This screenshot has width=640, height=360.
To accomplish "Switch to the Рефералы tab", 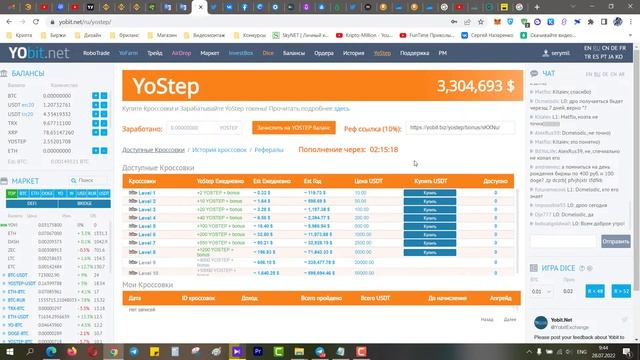I will [269, 150].
